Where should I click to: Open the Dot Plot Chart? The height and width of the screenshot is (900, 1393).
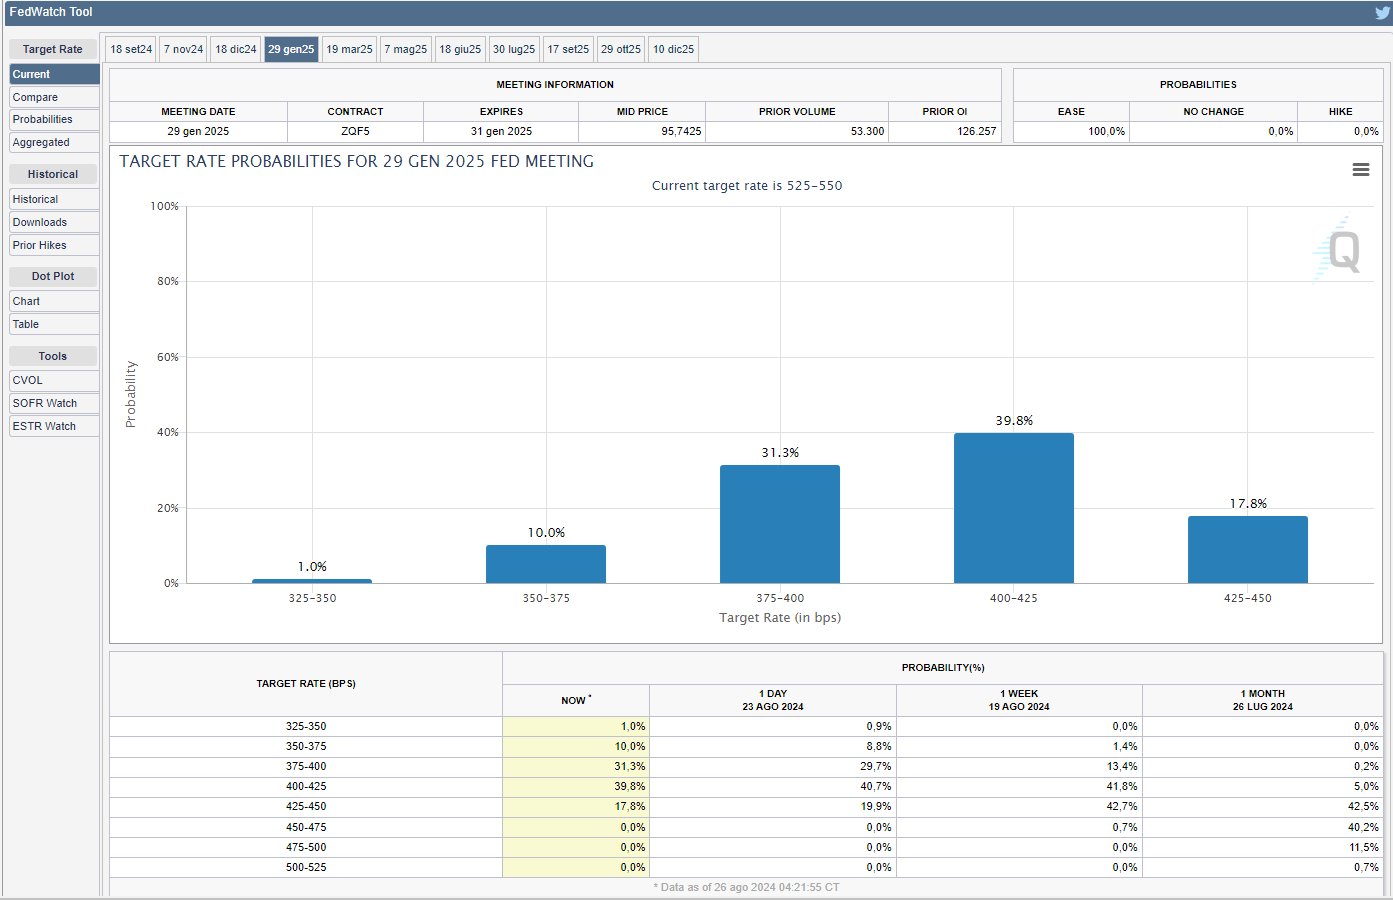click(x=54, y=301)
